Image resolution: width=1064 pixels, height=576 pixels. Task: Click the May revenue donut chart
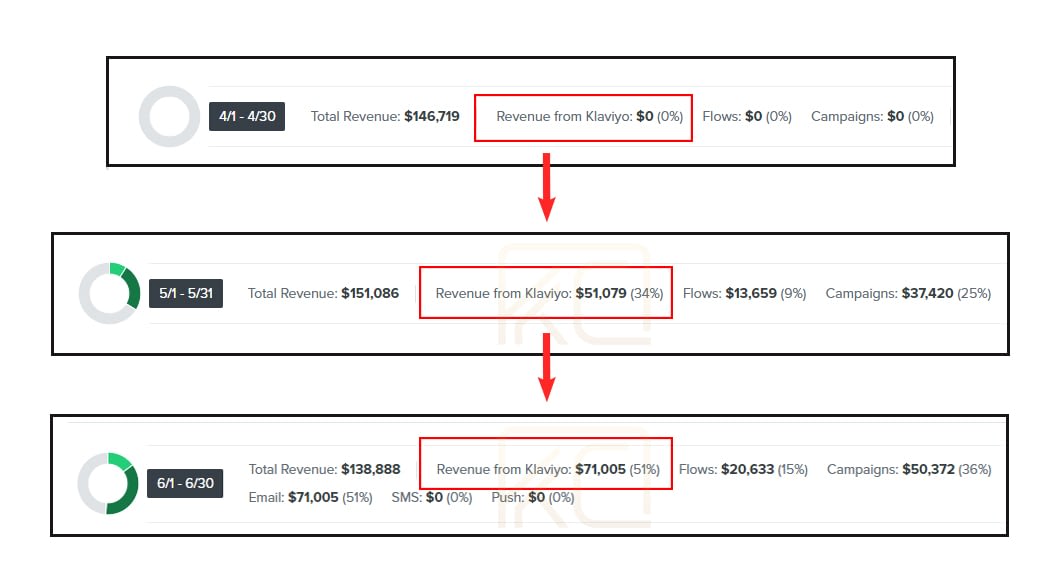[109, 293]
